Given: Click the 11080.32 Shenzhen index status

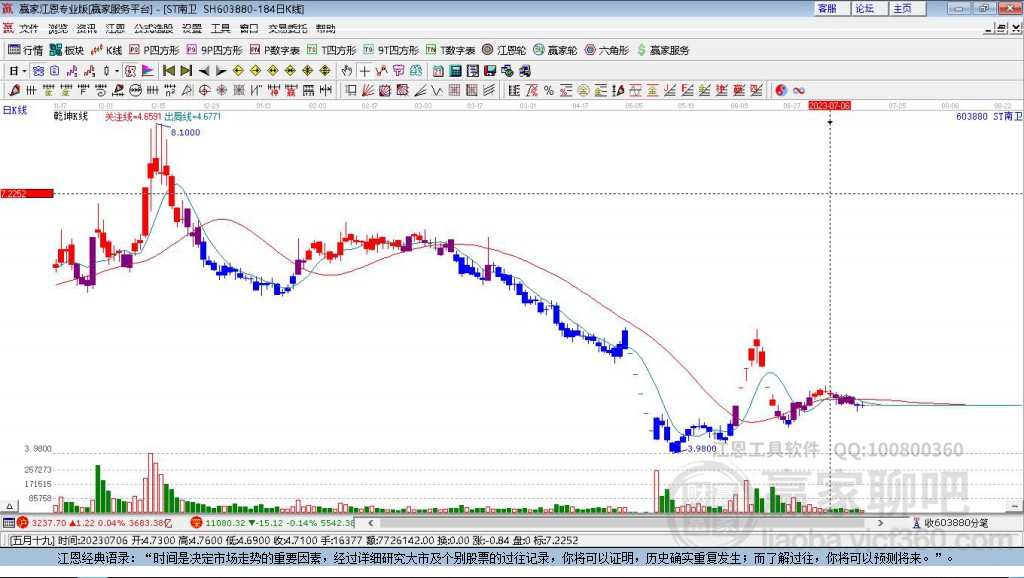Looking at the screenshot, I should pyautogui.click(x=226, y=522).
